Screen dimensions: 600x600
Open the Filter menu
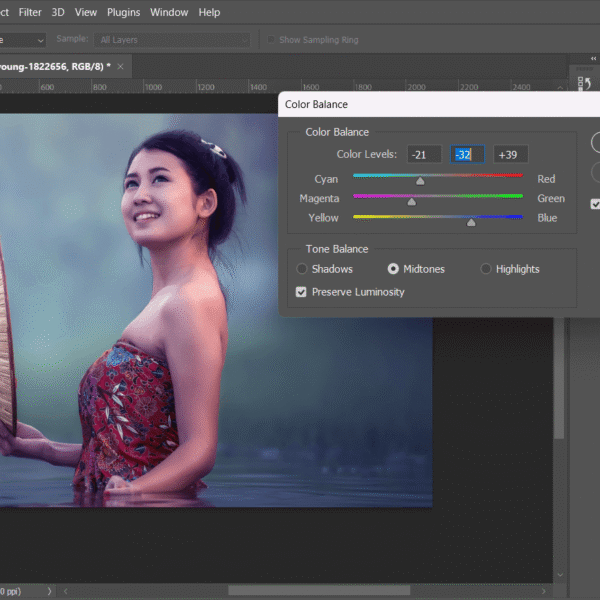[30, 12]
